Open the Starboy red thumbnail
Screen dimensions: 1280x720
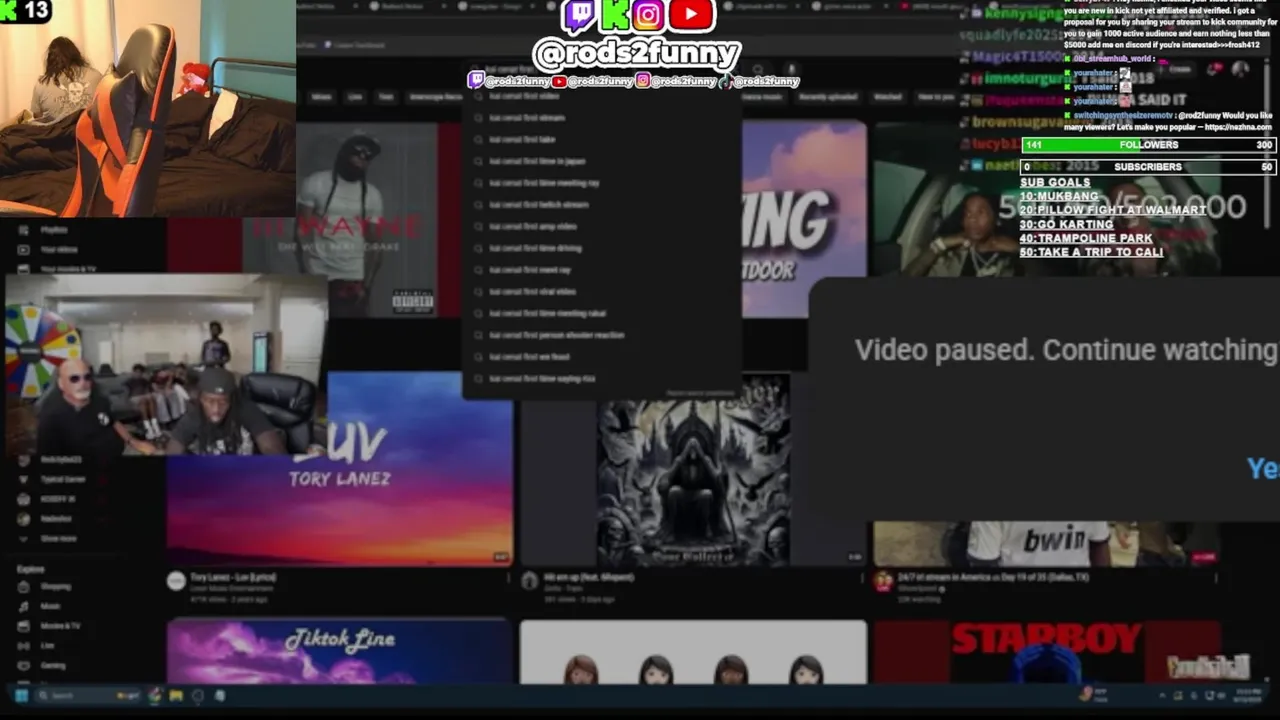1047,651
